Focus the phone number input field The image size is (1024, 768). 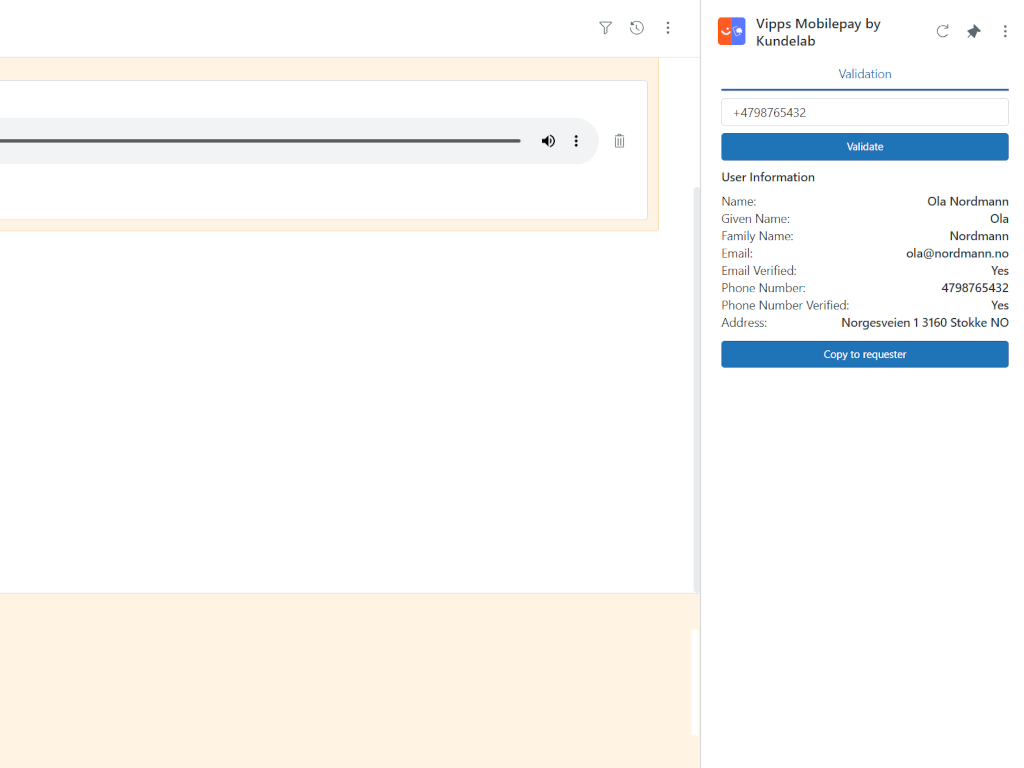pos(865,112)
